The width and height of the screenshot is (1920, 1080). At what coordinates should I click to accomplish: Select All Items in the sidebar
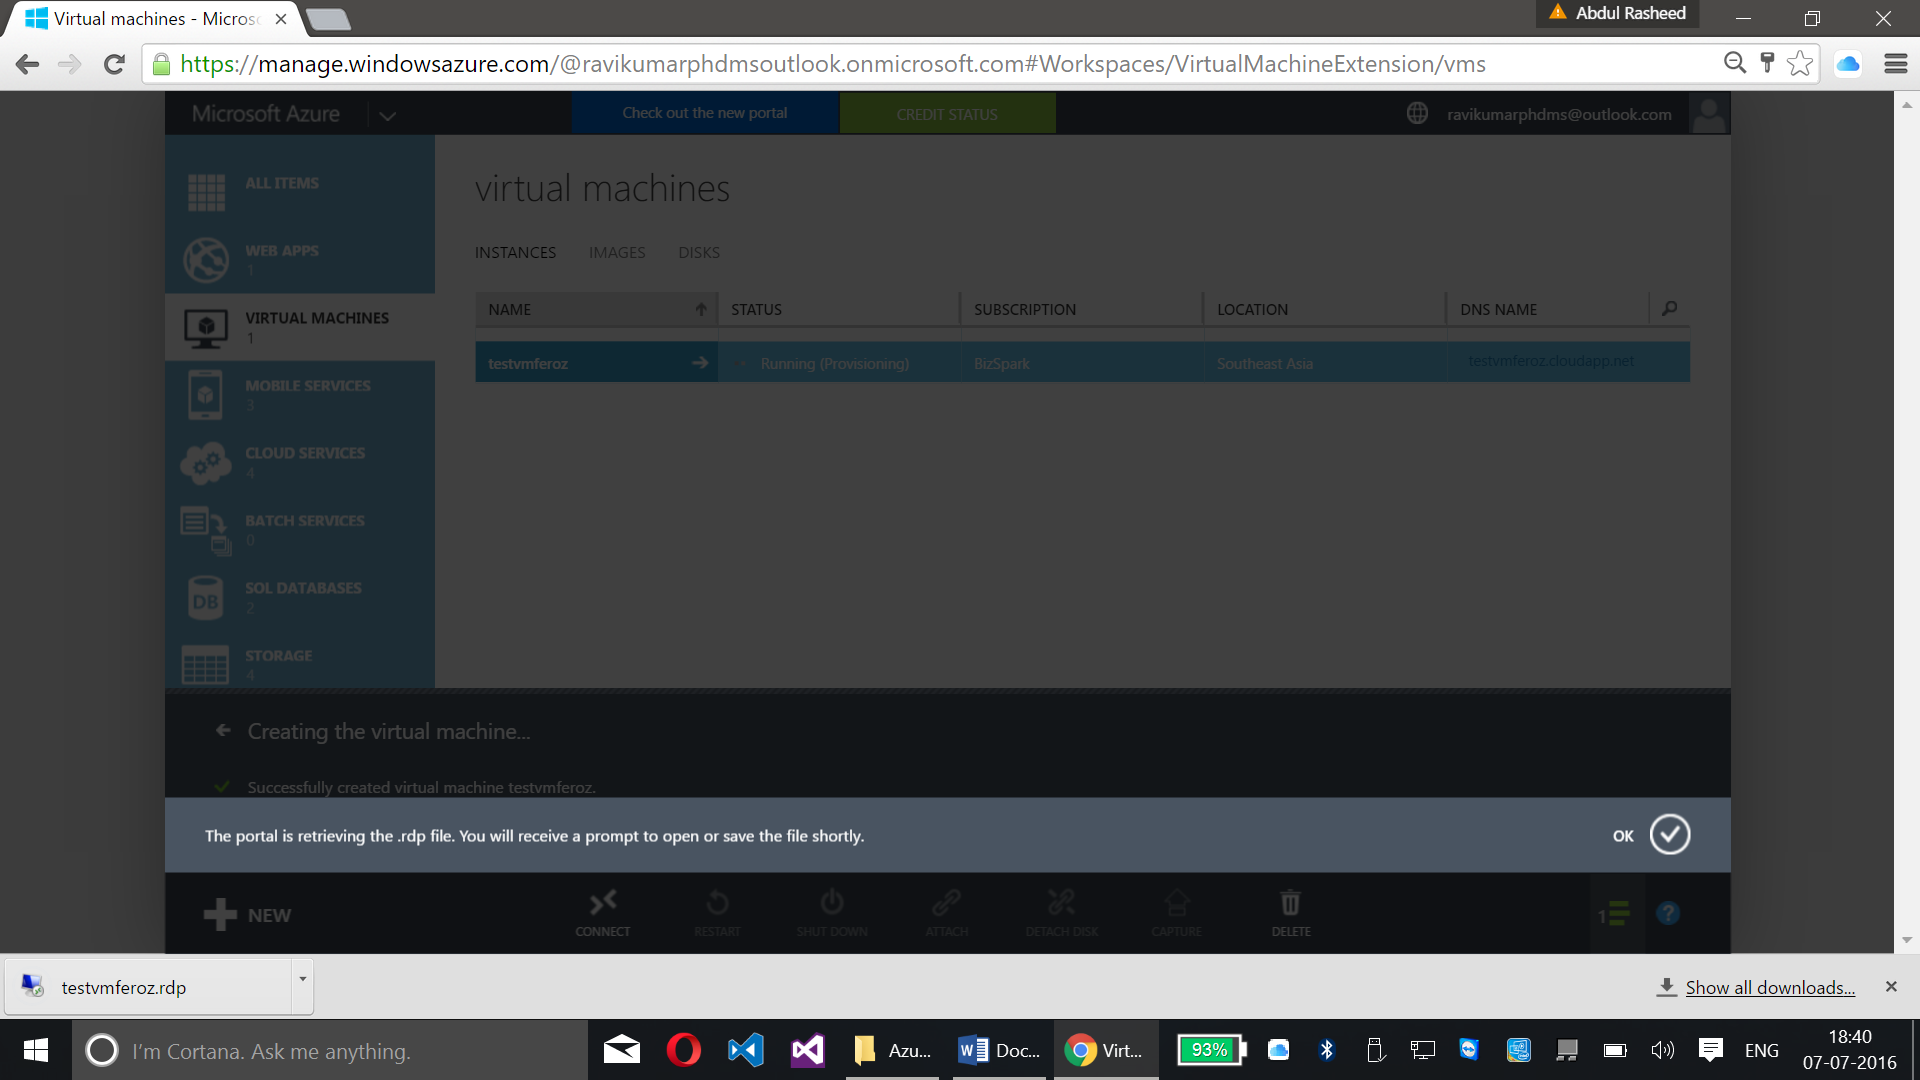pos(300,192)
